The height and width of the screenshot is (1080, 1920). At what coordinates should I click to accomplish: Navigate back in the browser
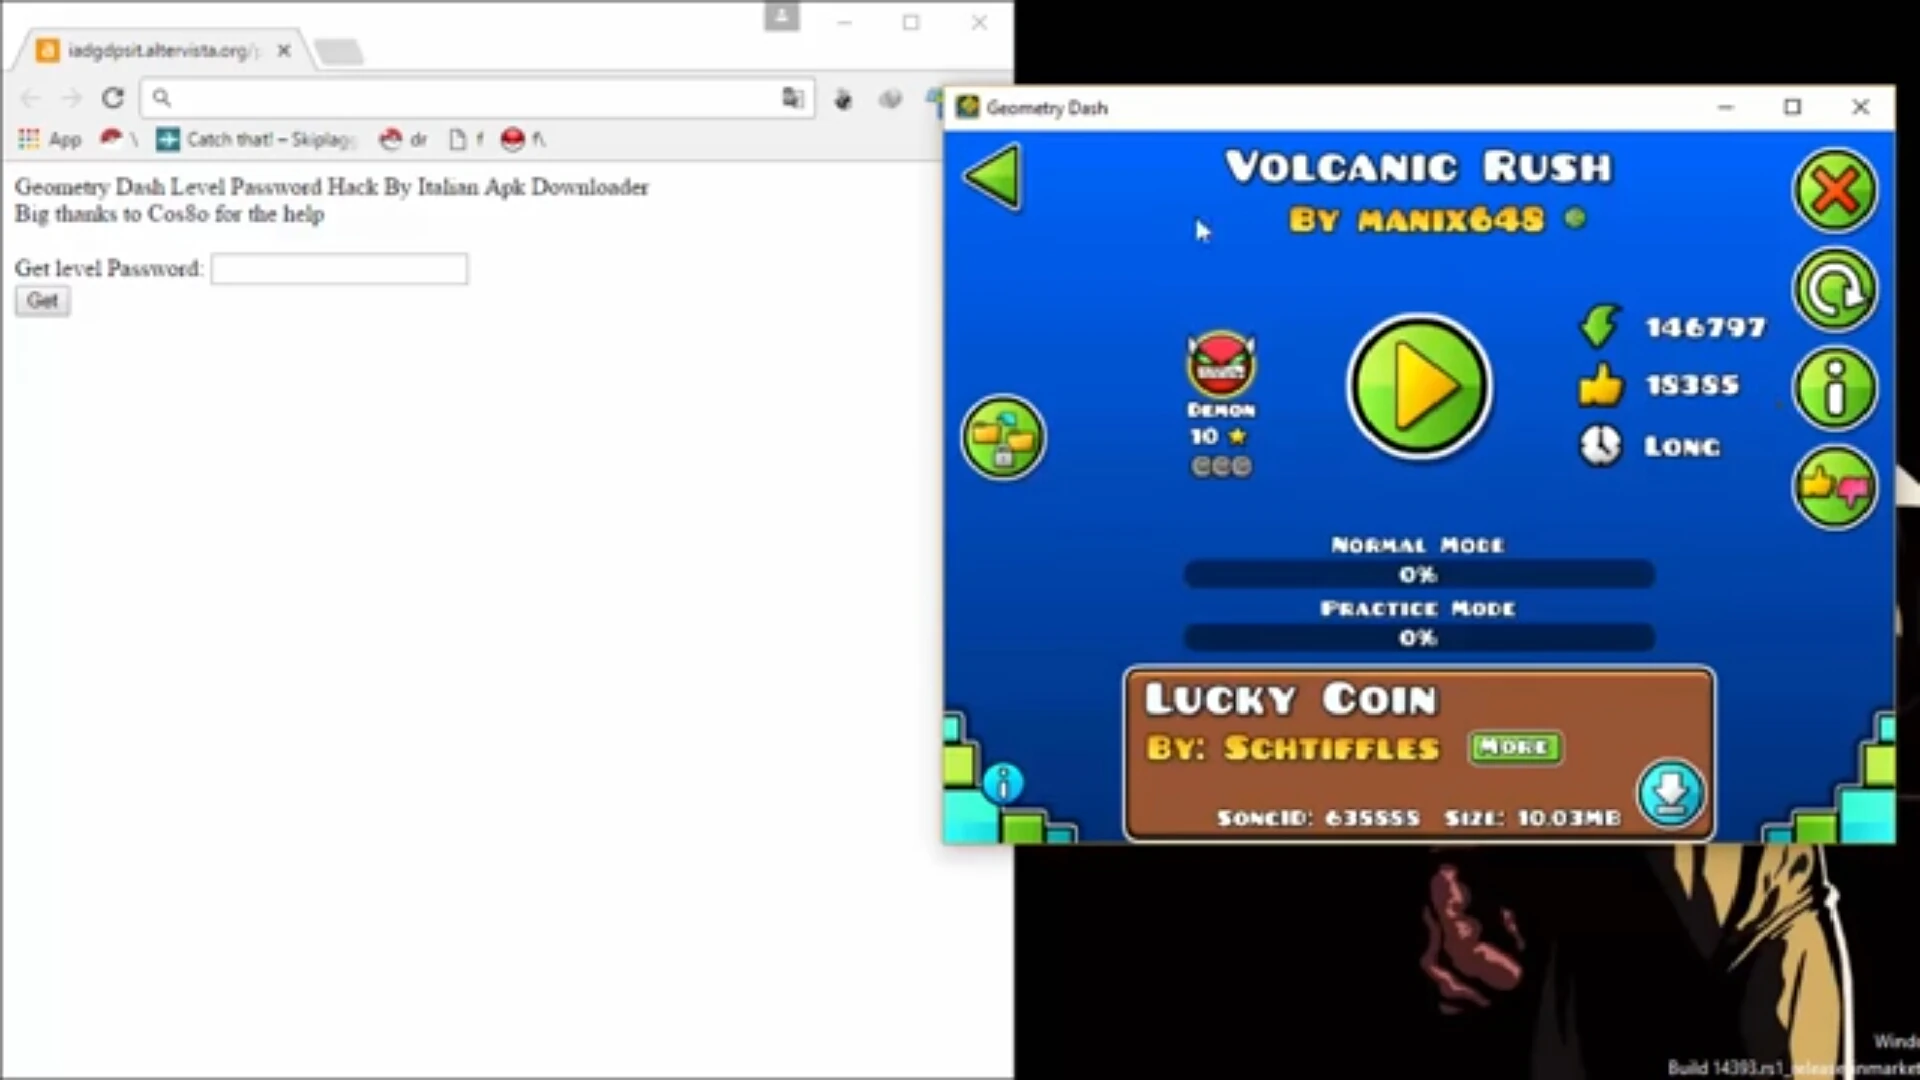coord(31,98)
